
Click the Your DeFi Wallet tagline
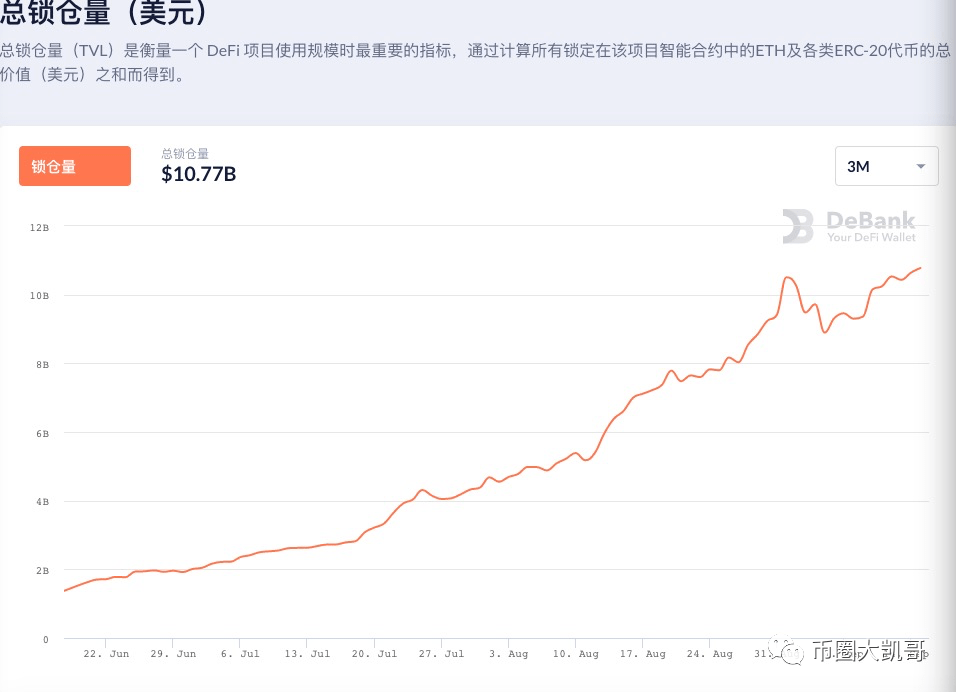(871, 237)
